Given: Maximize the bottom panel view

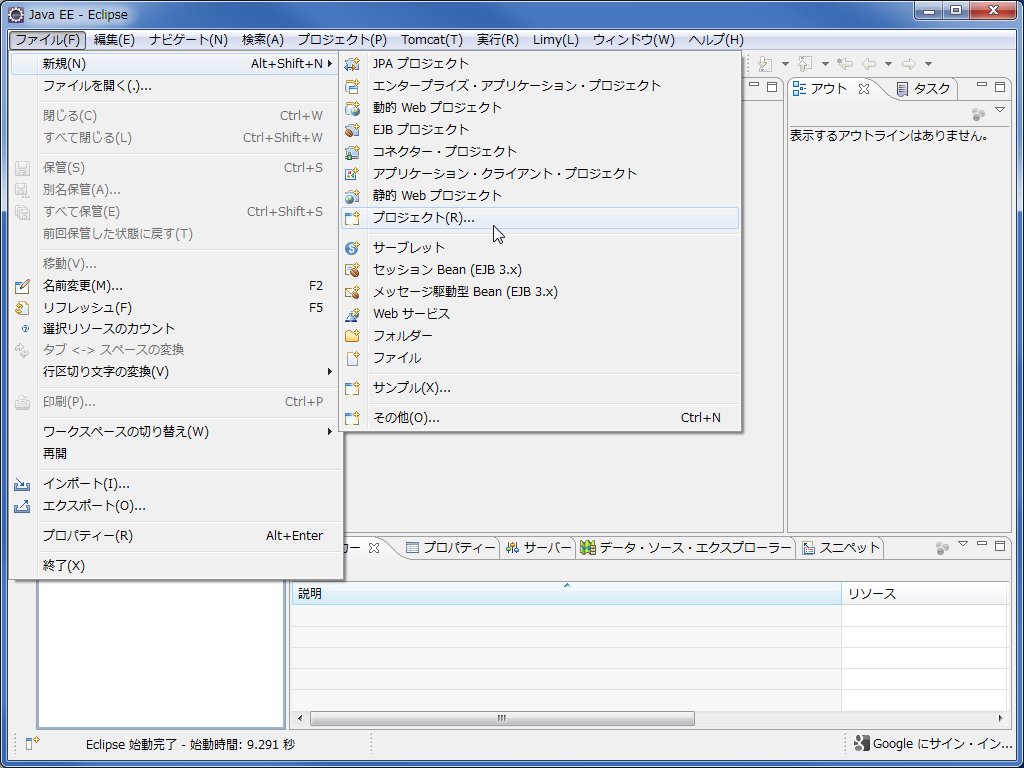Looking at the screenshot, I should click(1000, 545).
